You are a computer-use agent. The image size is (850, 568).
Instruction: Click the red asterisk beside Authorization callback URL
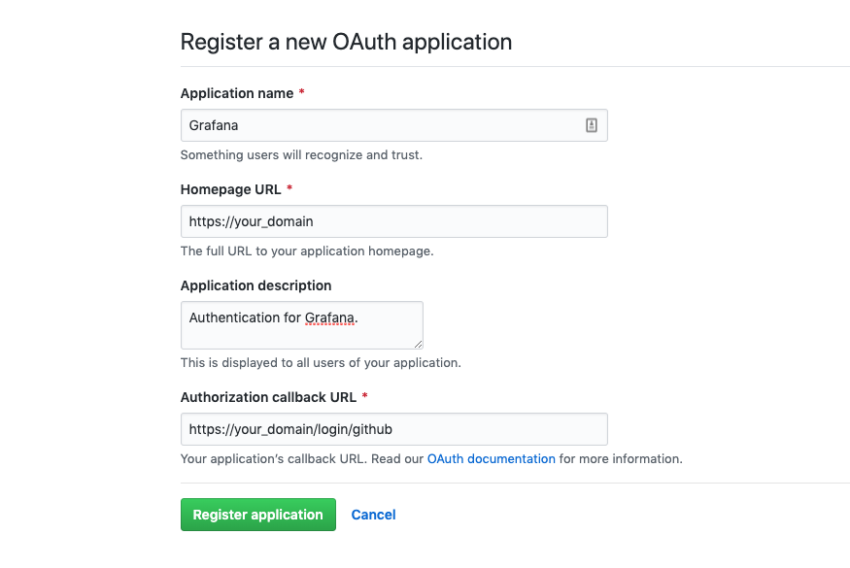pyautogui.click(x=365, y=396)
